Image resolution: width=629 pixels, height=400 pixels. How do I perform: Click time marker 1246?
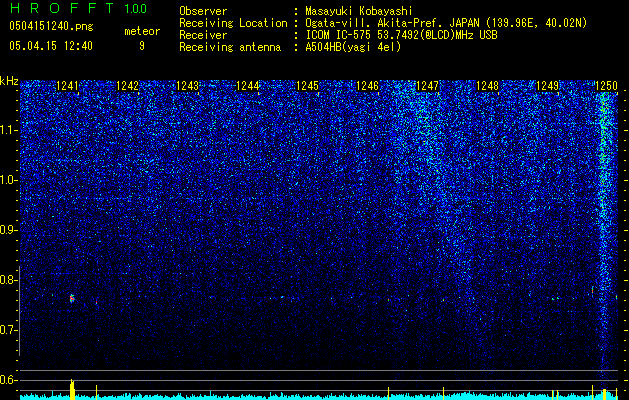pyautogui.click(x=367, y=85)
